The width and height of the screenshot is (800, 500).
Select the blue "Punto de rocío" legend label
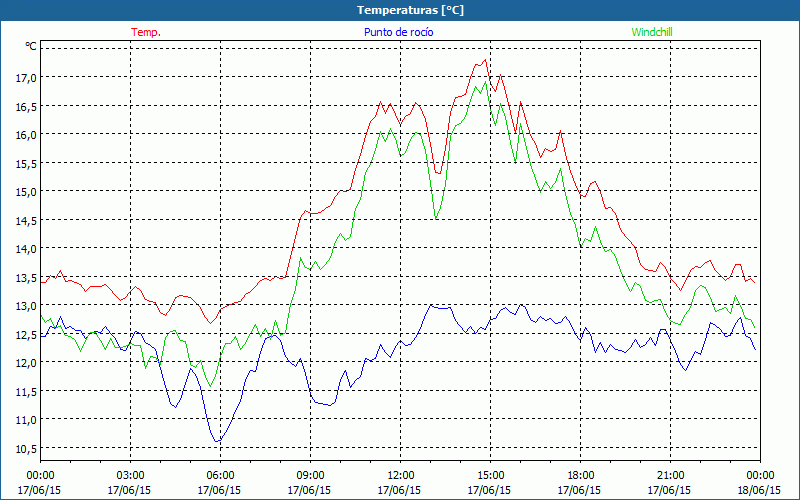(x=398, y=32)
